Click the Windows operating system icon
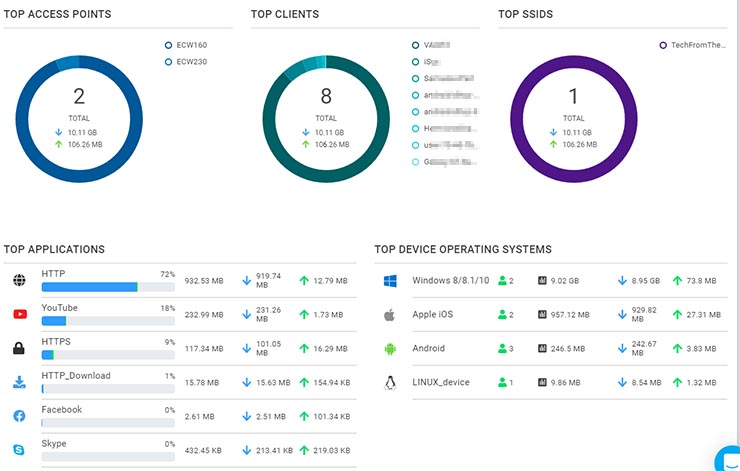The width and height of the screenshot is (740, 471). [x=390, y=281]
